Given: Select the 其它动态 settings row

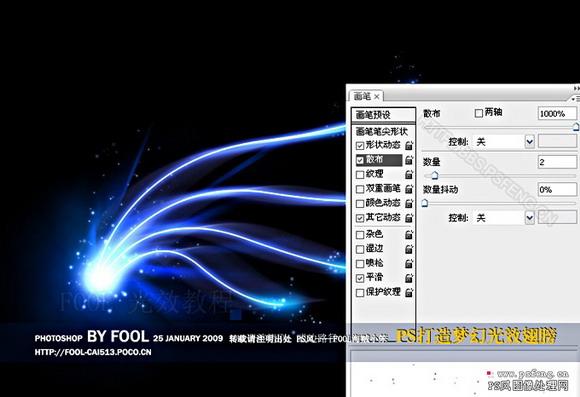Looking at the screenshot, I should point(383,218).
